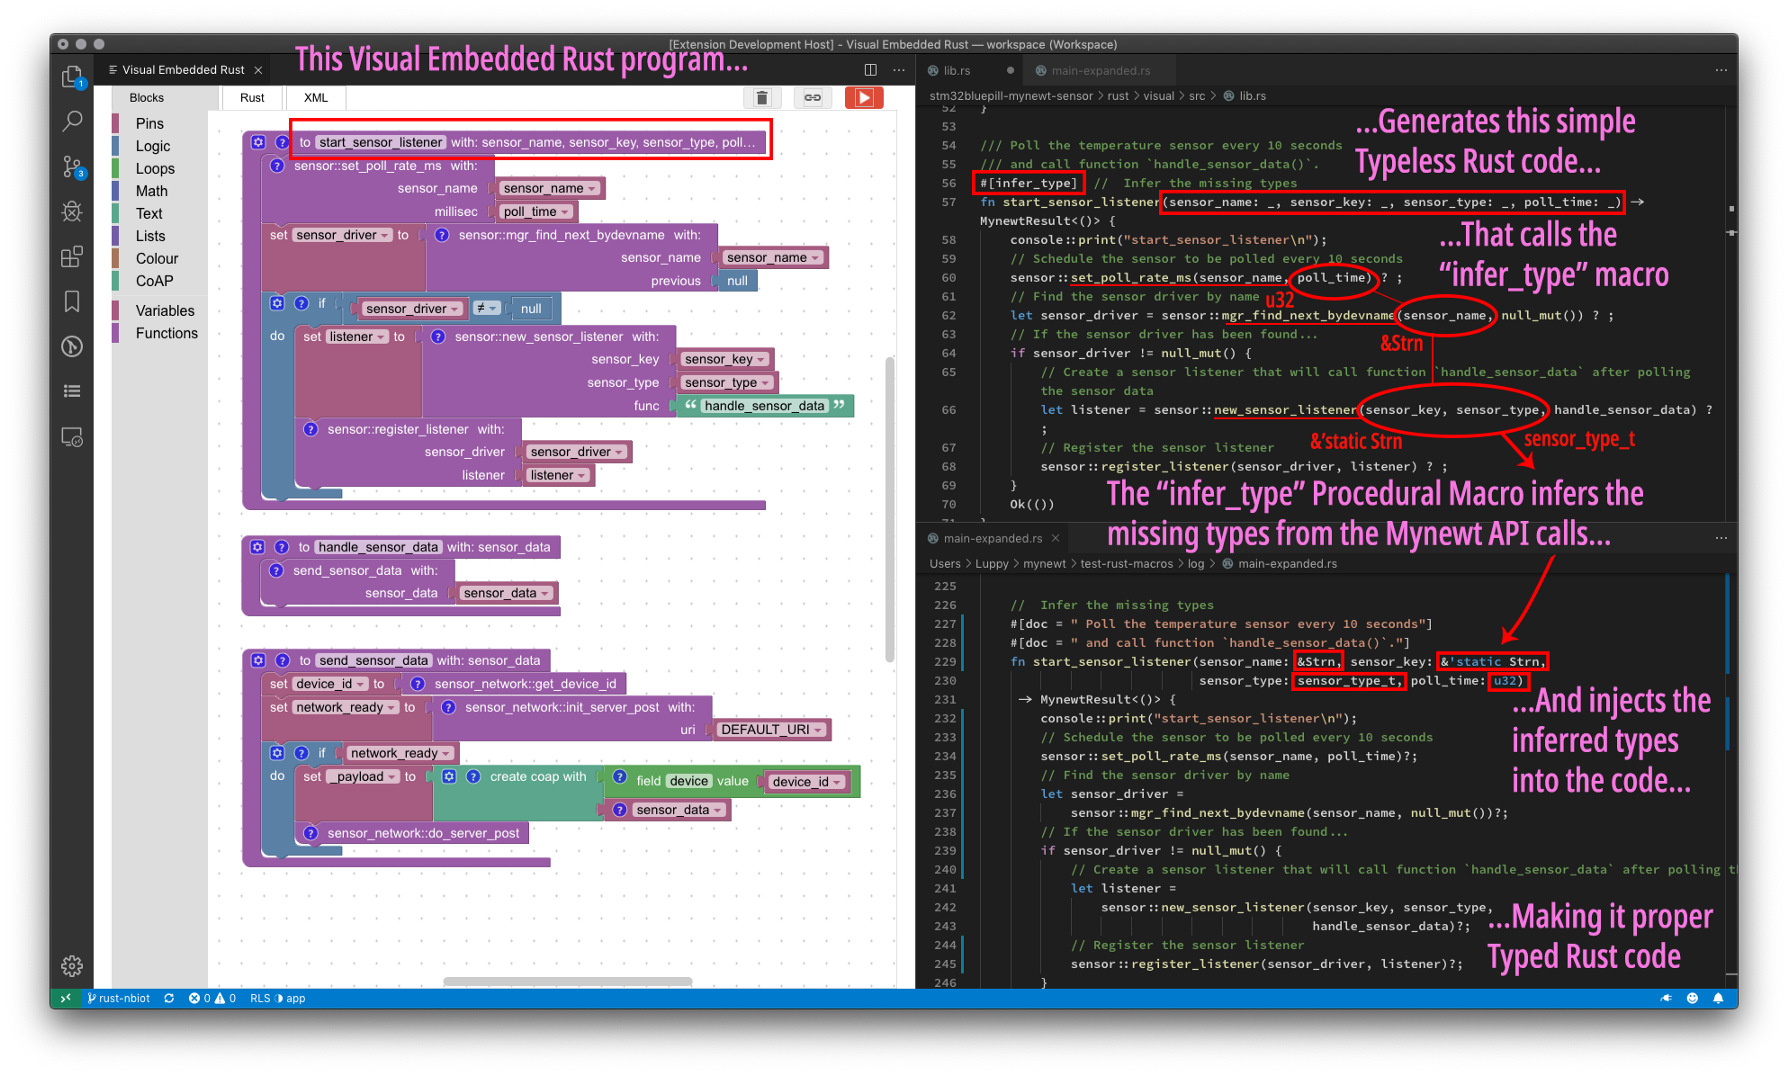Click the trash icon to clear blocks
Viewport: 1788px width, 1075px height.
coord(762,97)
